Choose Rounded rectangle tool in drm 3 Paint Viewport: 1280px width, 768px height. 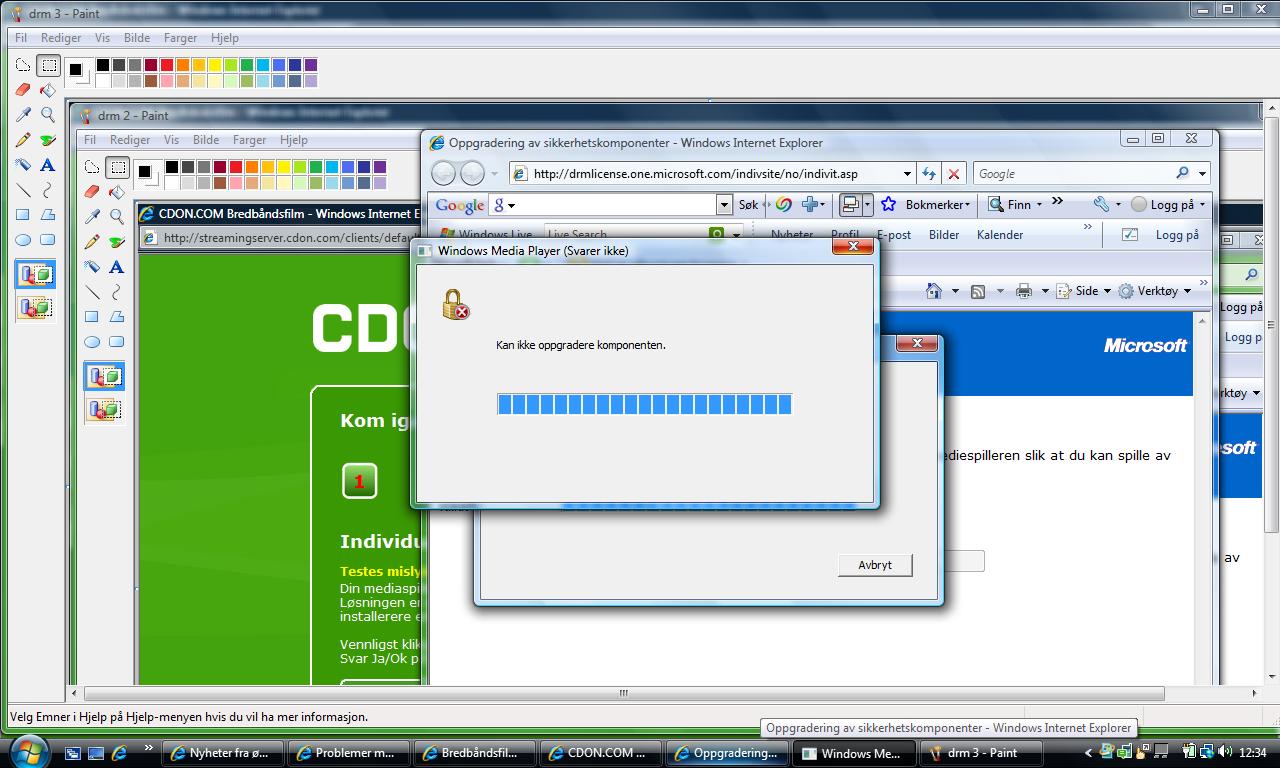tap(47, 240)
